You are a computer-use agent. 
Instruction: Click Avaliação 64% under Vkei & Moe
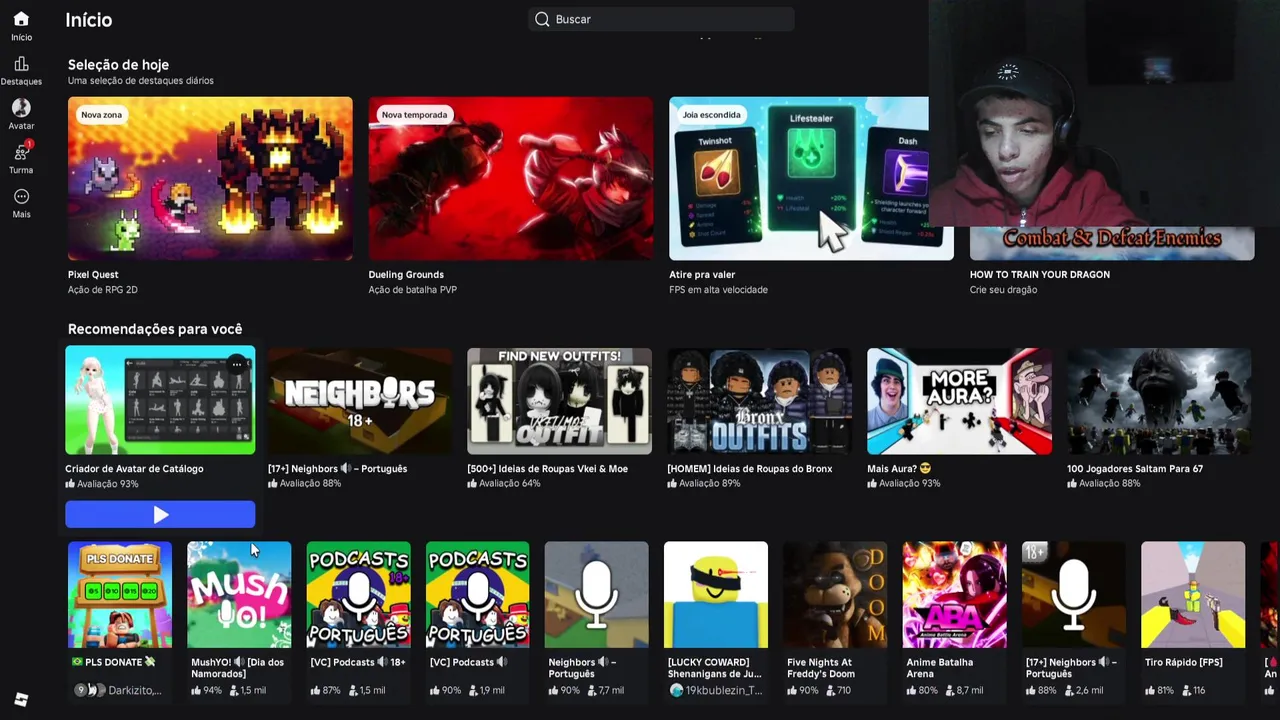504,484
